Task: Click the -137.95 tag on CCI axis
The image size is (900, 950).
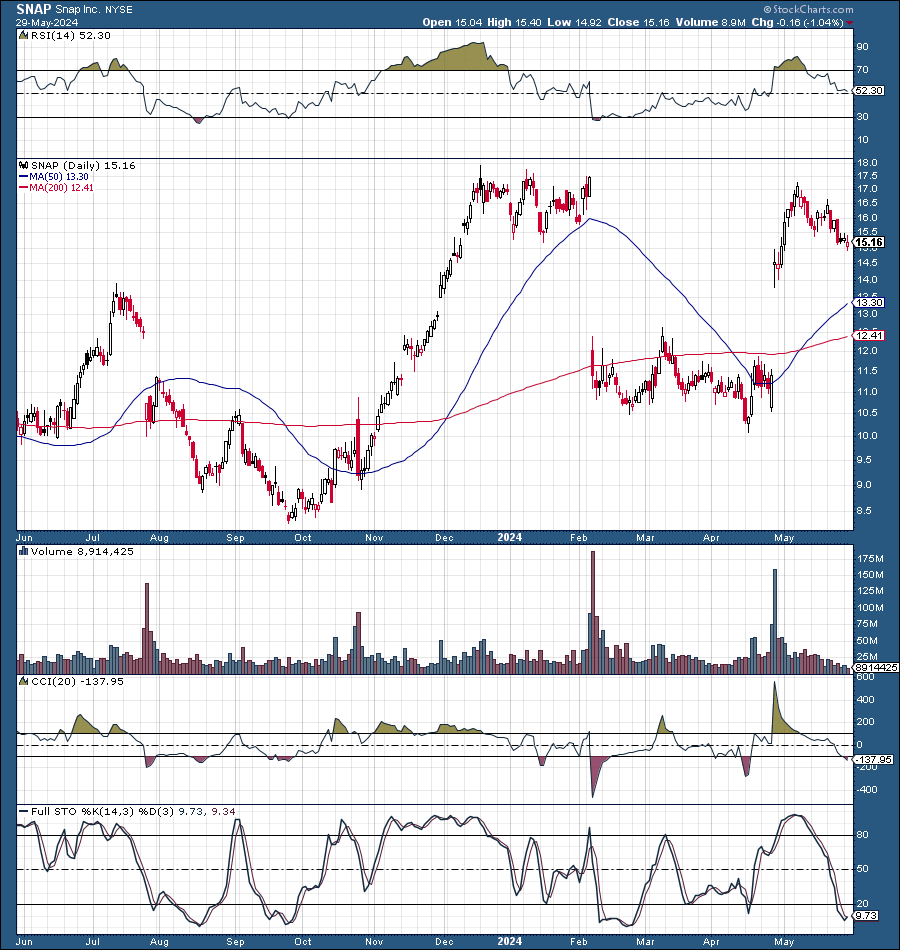Action: click(873, 759)
